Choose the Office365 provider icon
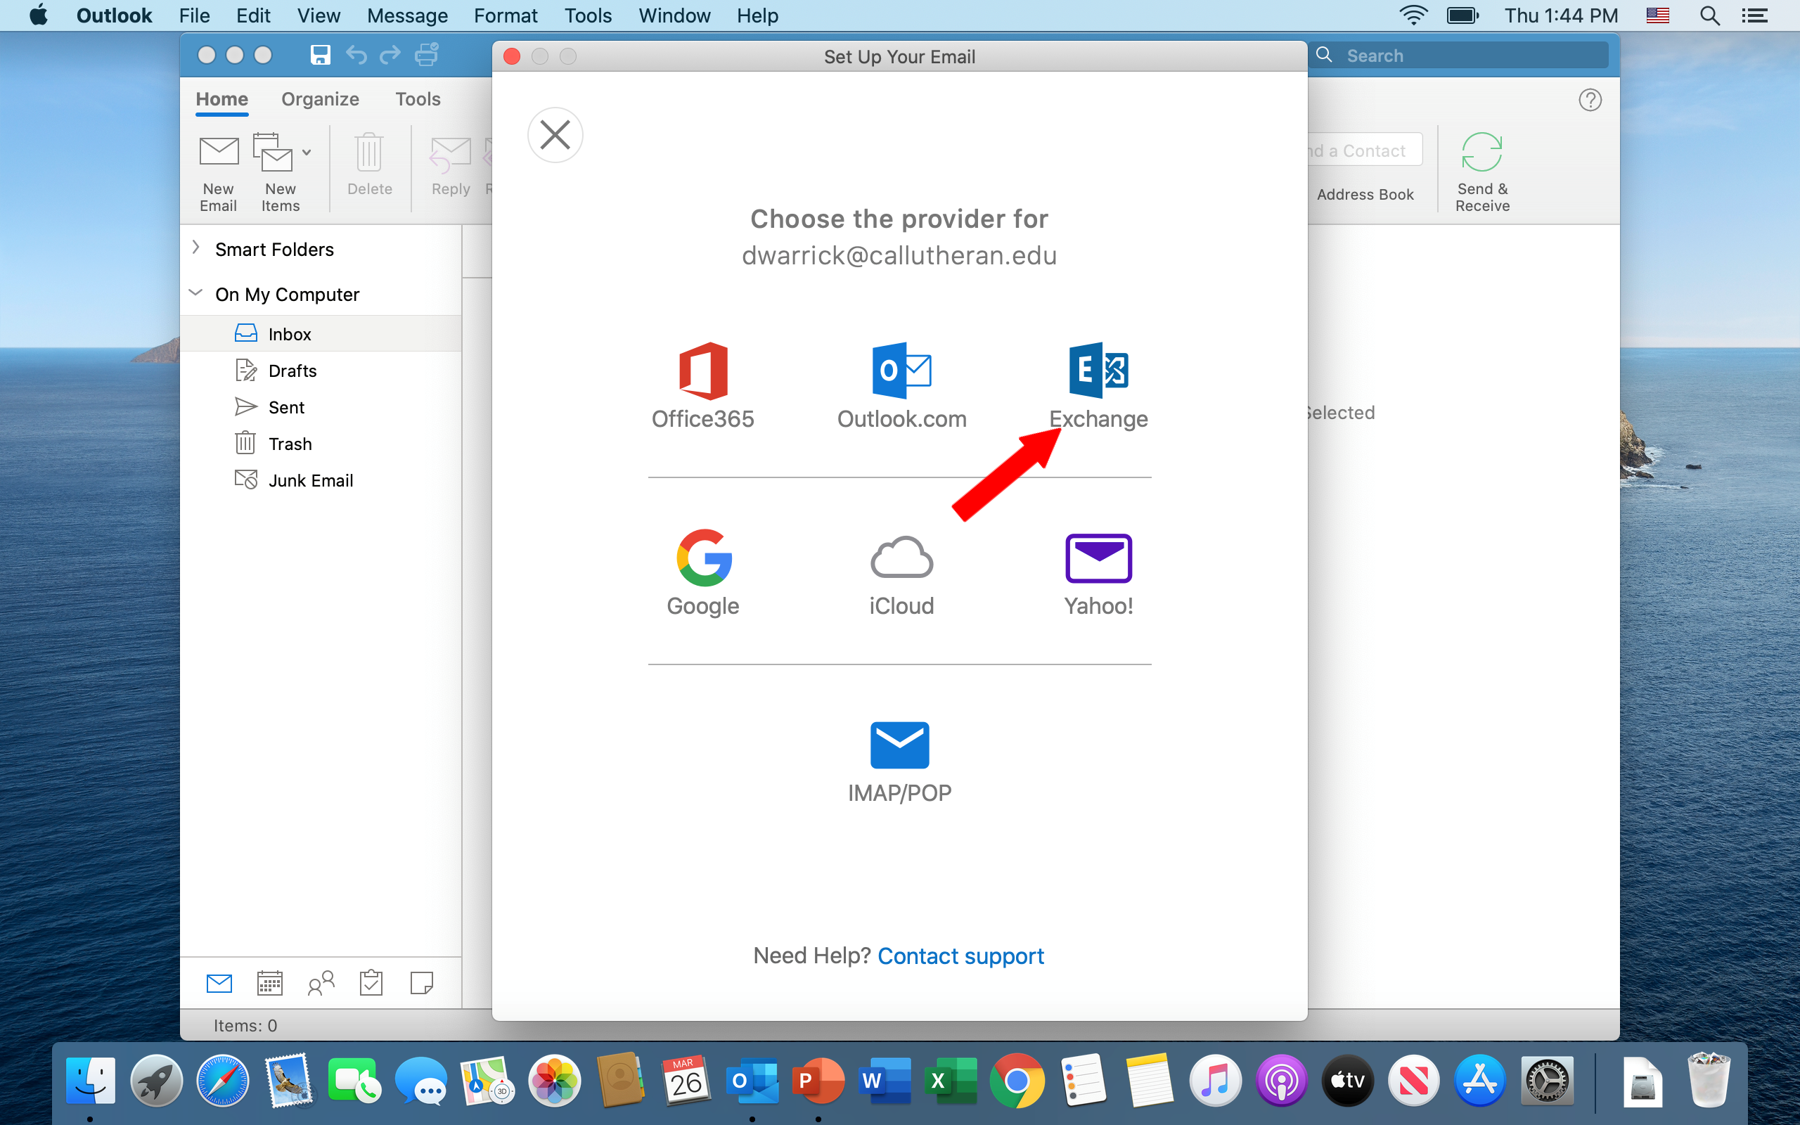The width and height of the screenshot is (1800, 1125). [703, 371]
